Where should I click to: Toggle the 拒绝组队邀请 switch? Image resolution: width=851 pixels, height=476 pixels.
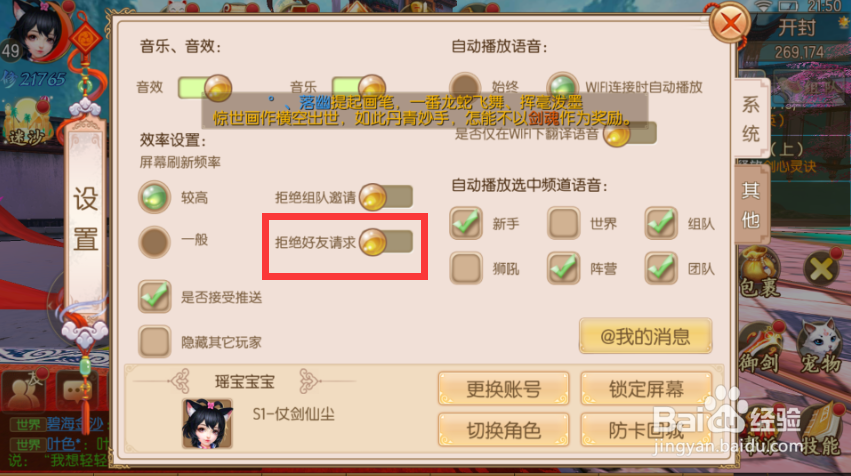tap(386, 196)
